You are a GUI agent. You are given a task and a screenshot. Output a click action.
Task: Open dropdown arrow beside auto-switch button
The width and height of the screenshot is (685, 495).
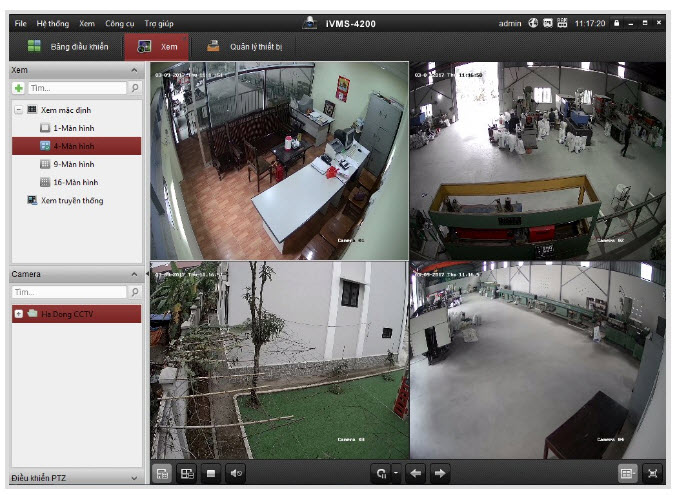(x=395, y=474)
